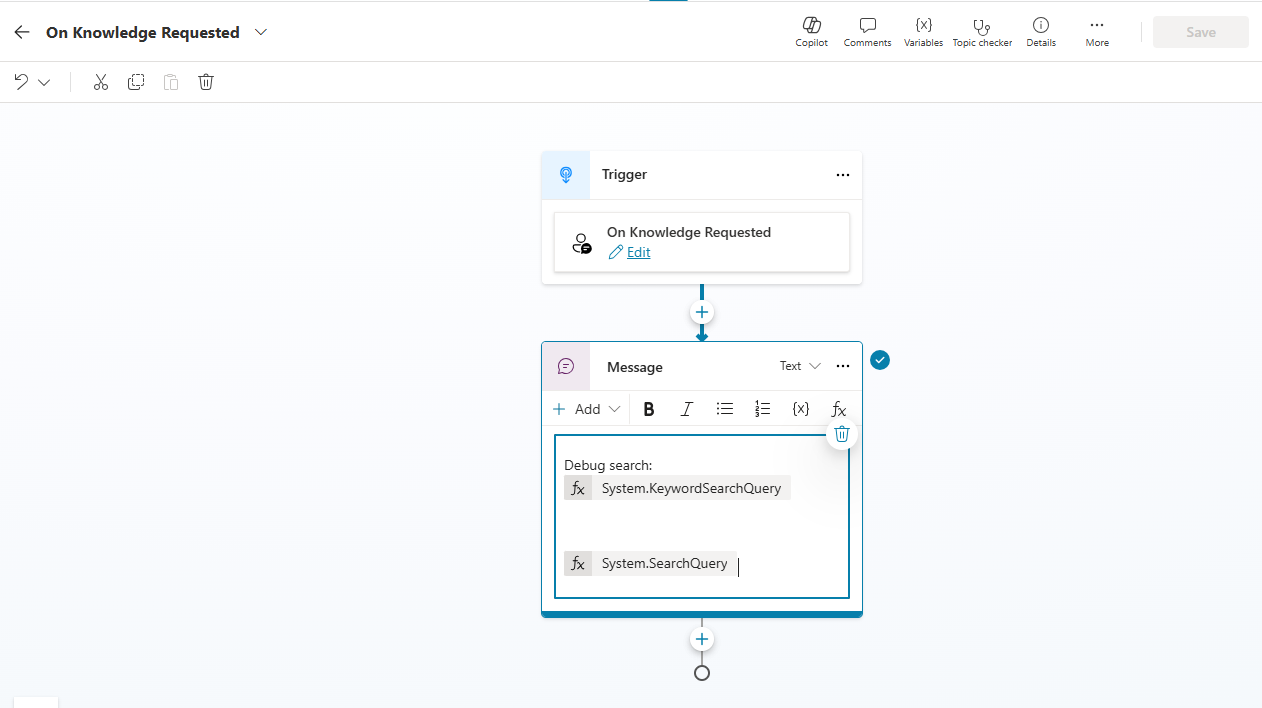The width and height of the screenshot is (1262, 708).
Task: Delete selected node using toolbar trash icon
Action: pyautogui.click(x=206, y=82)
